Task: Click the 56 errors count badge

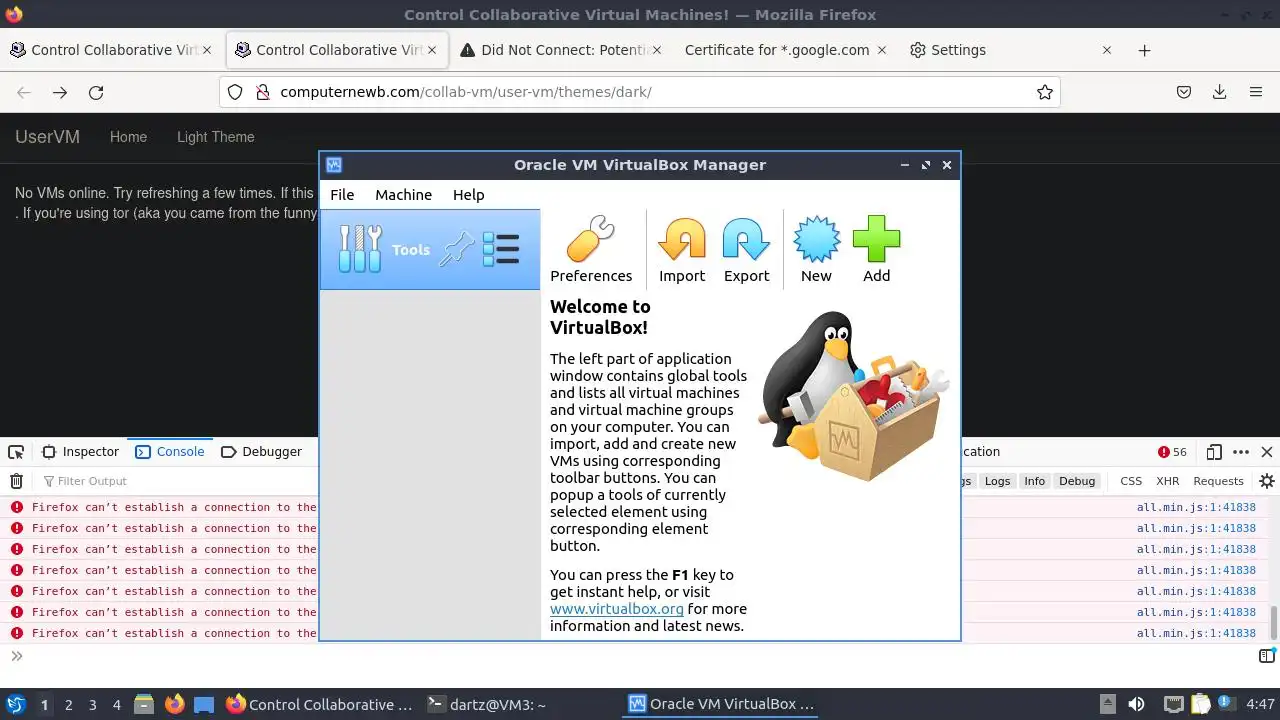Action: click(x=1172, y=452)
